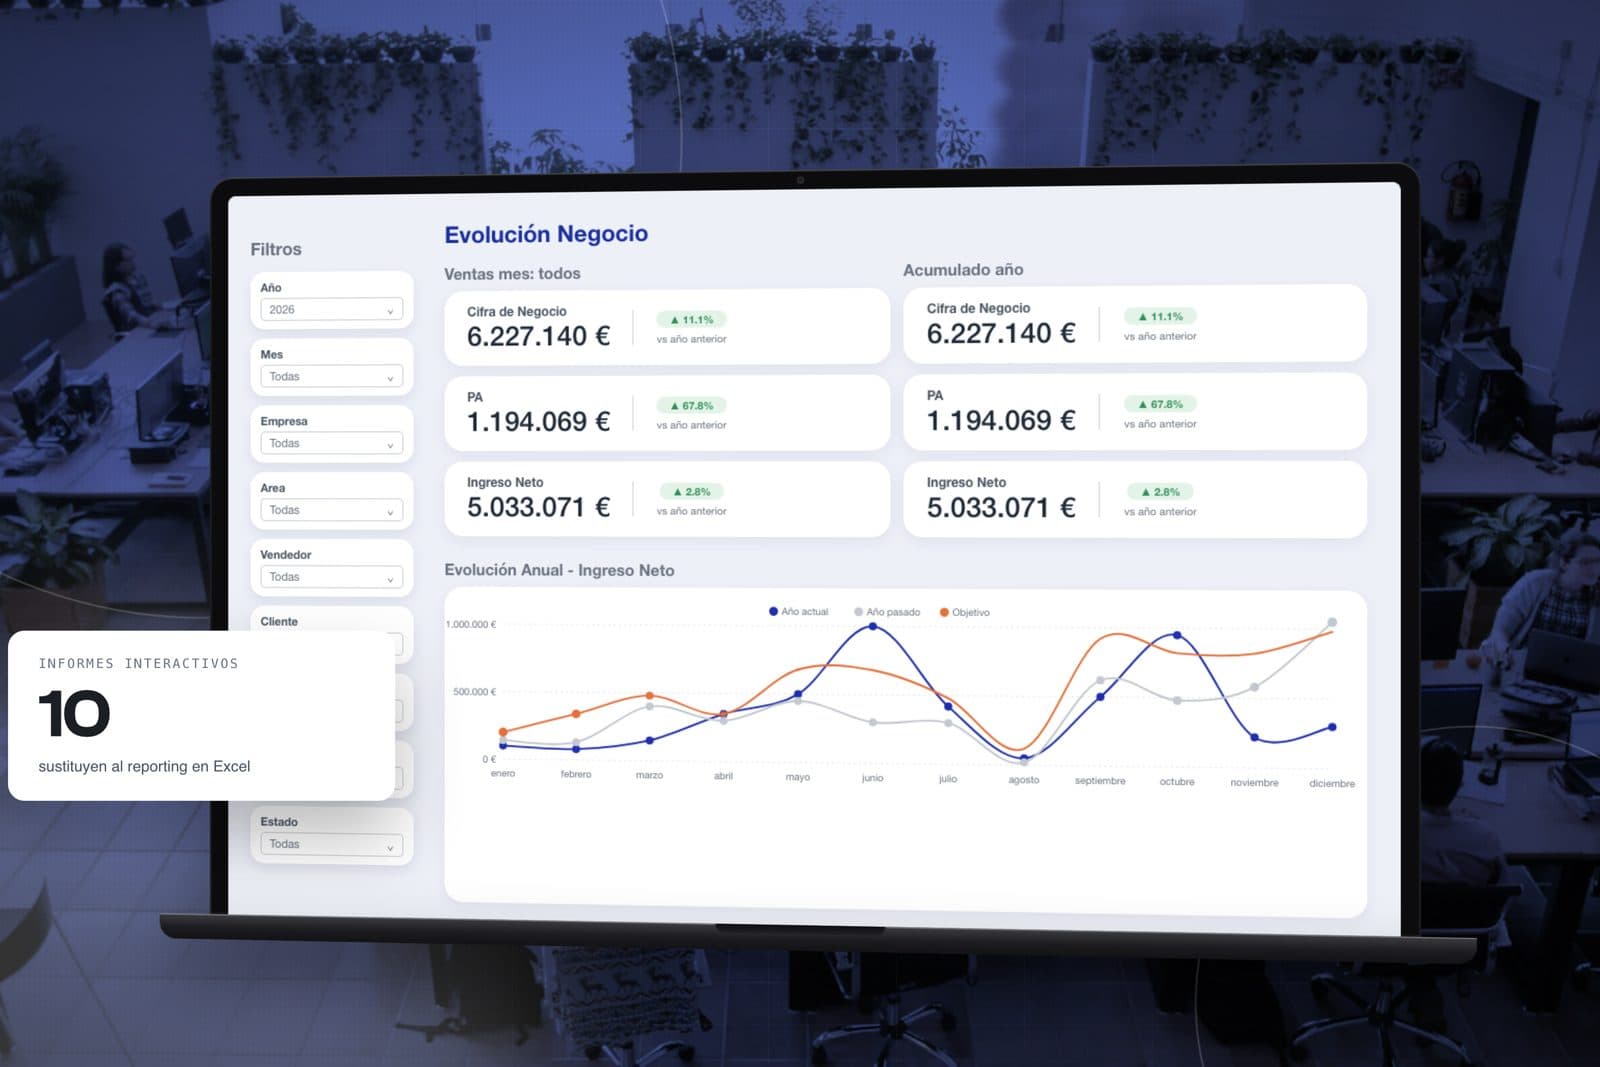This screenshot has height=1067, width=1600.
Task: Click the orange data point at febrero
Action: click(x=576, y=713)
